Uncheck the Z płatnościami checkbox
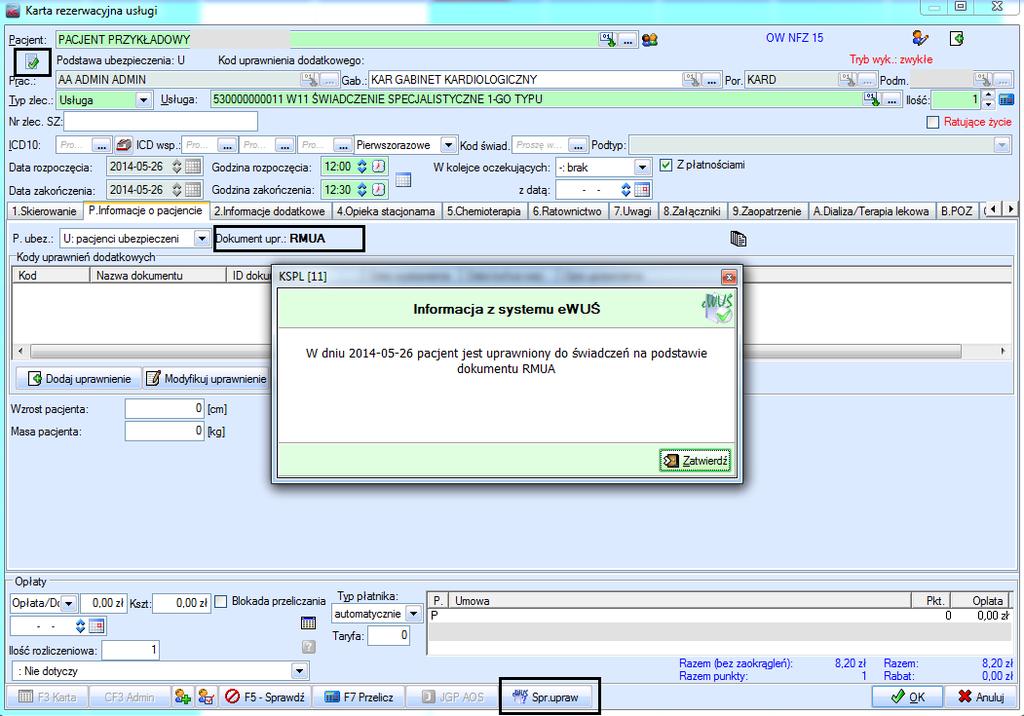This screenshot has height=716, width=1024. pyautogui.click(x=665, y=165)
